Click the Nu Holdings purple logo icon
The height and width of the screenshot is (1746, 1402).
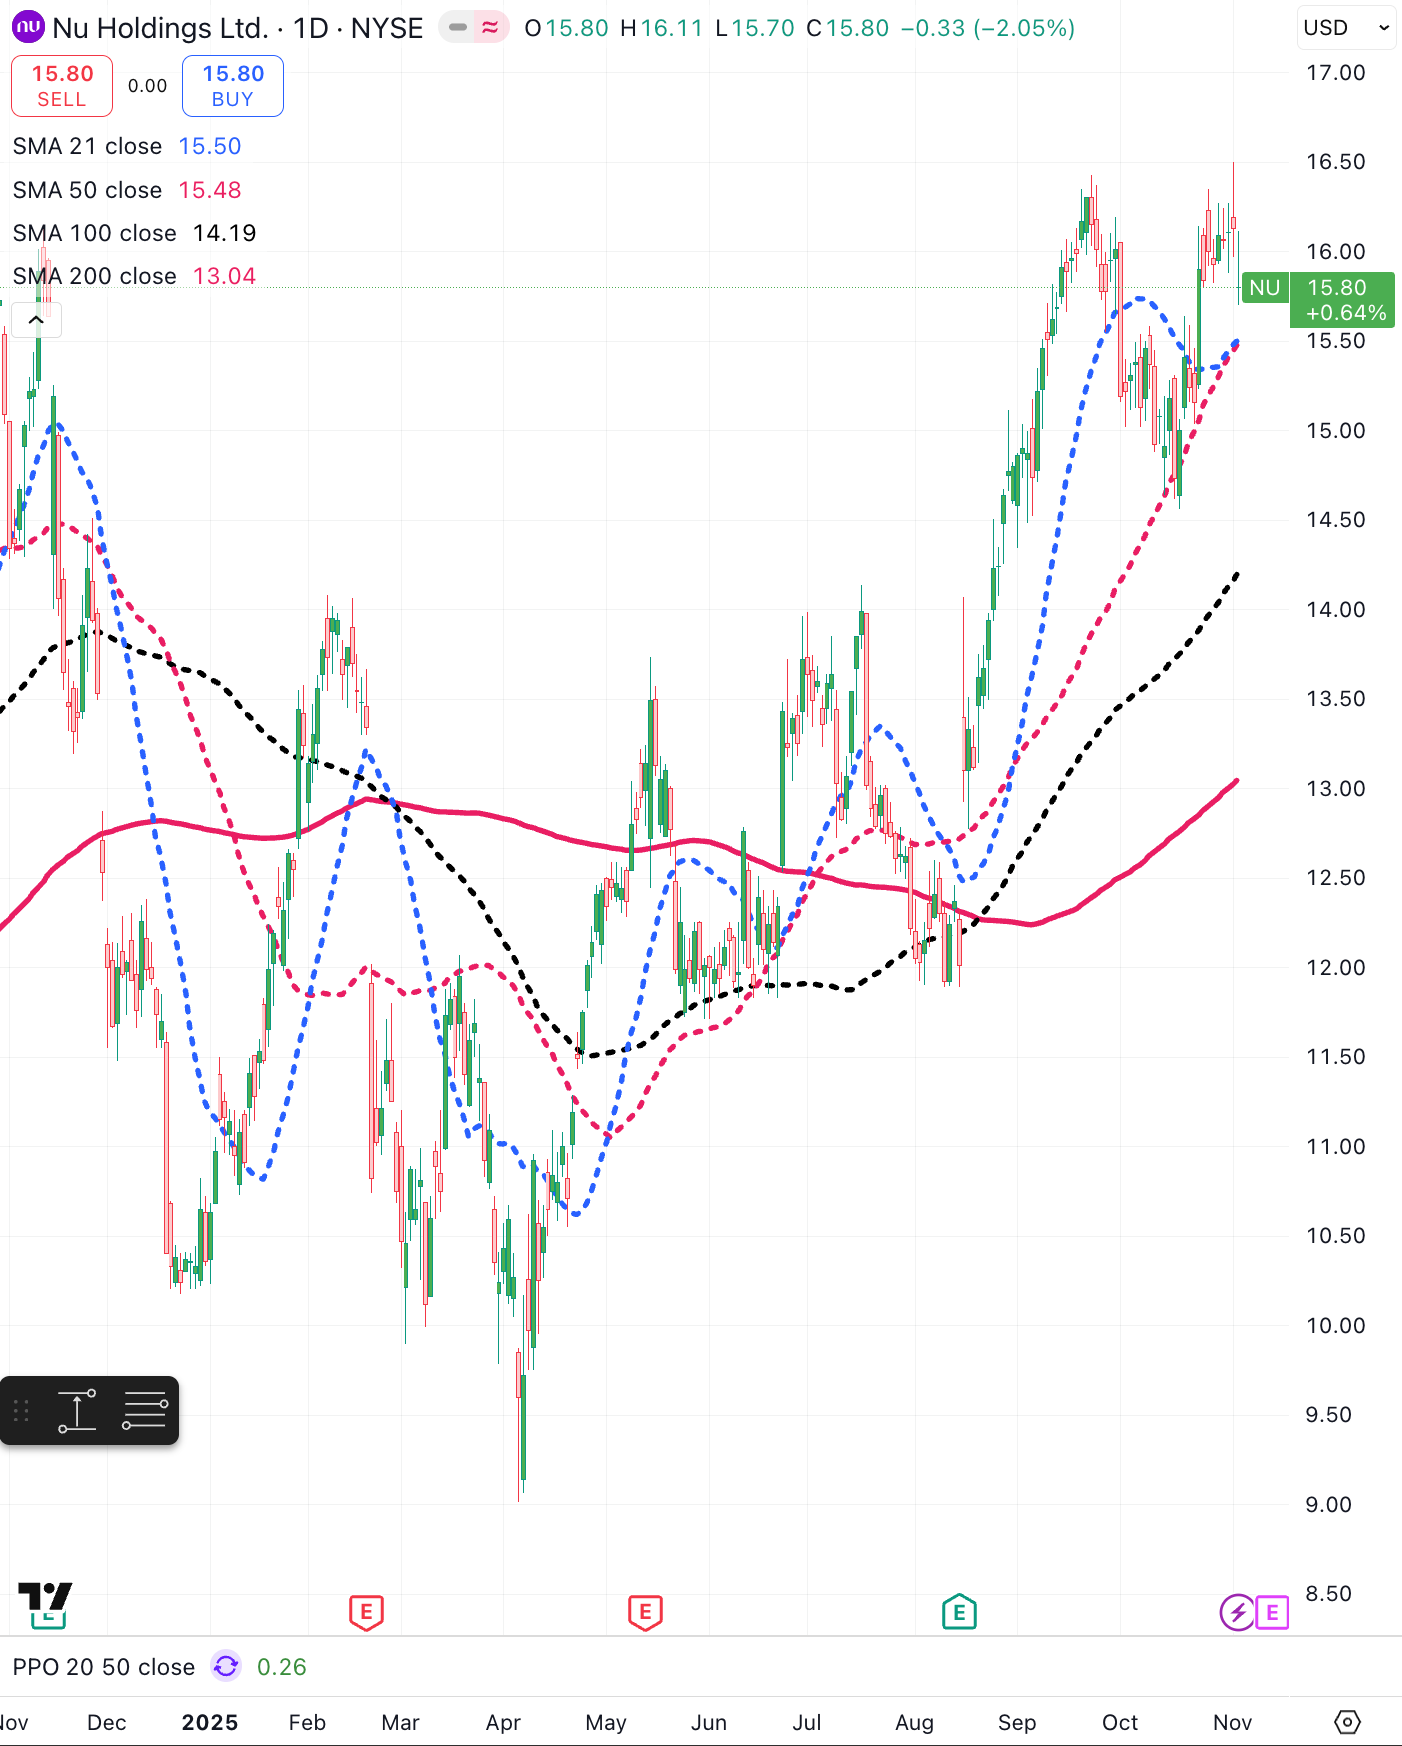pos(28,27)
